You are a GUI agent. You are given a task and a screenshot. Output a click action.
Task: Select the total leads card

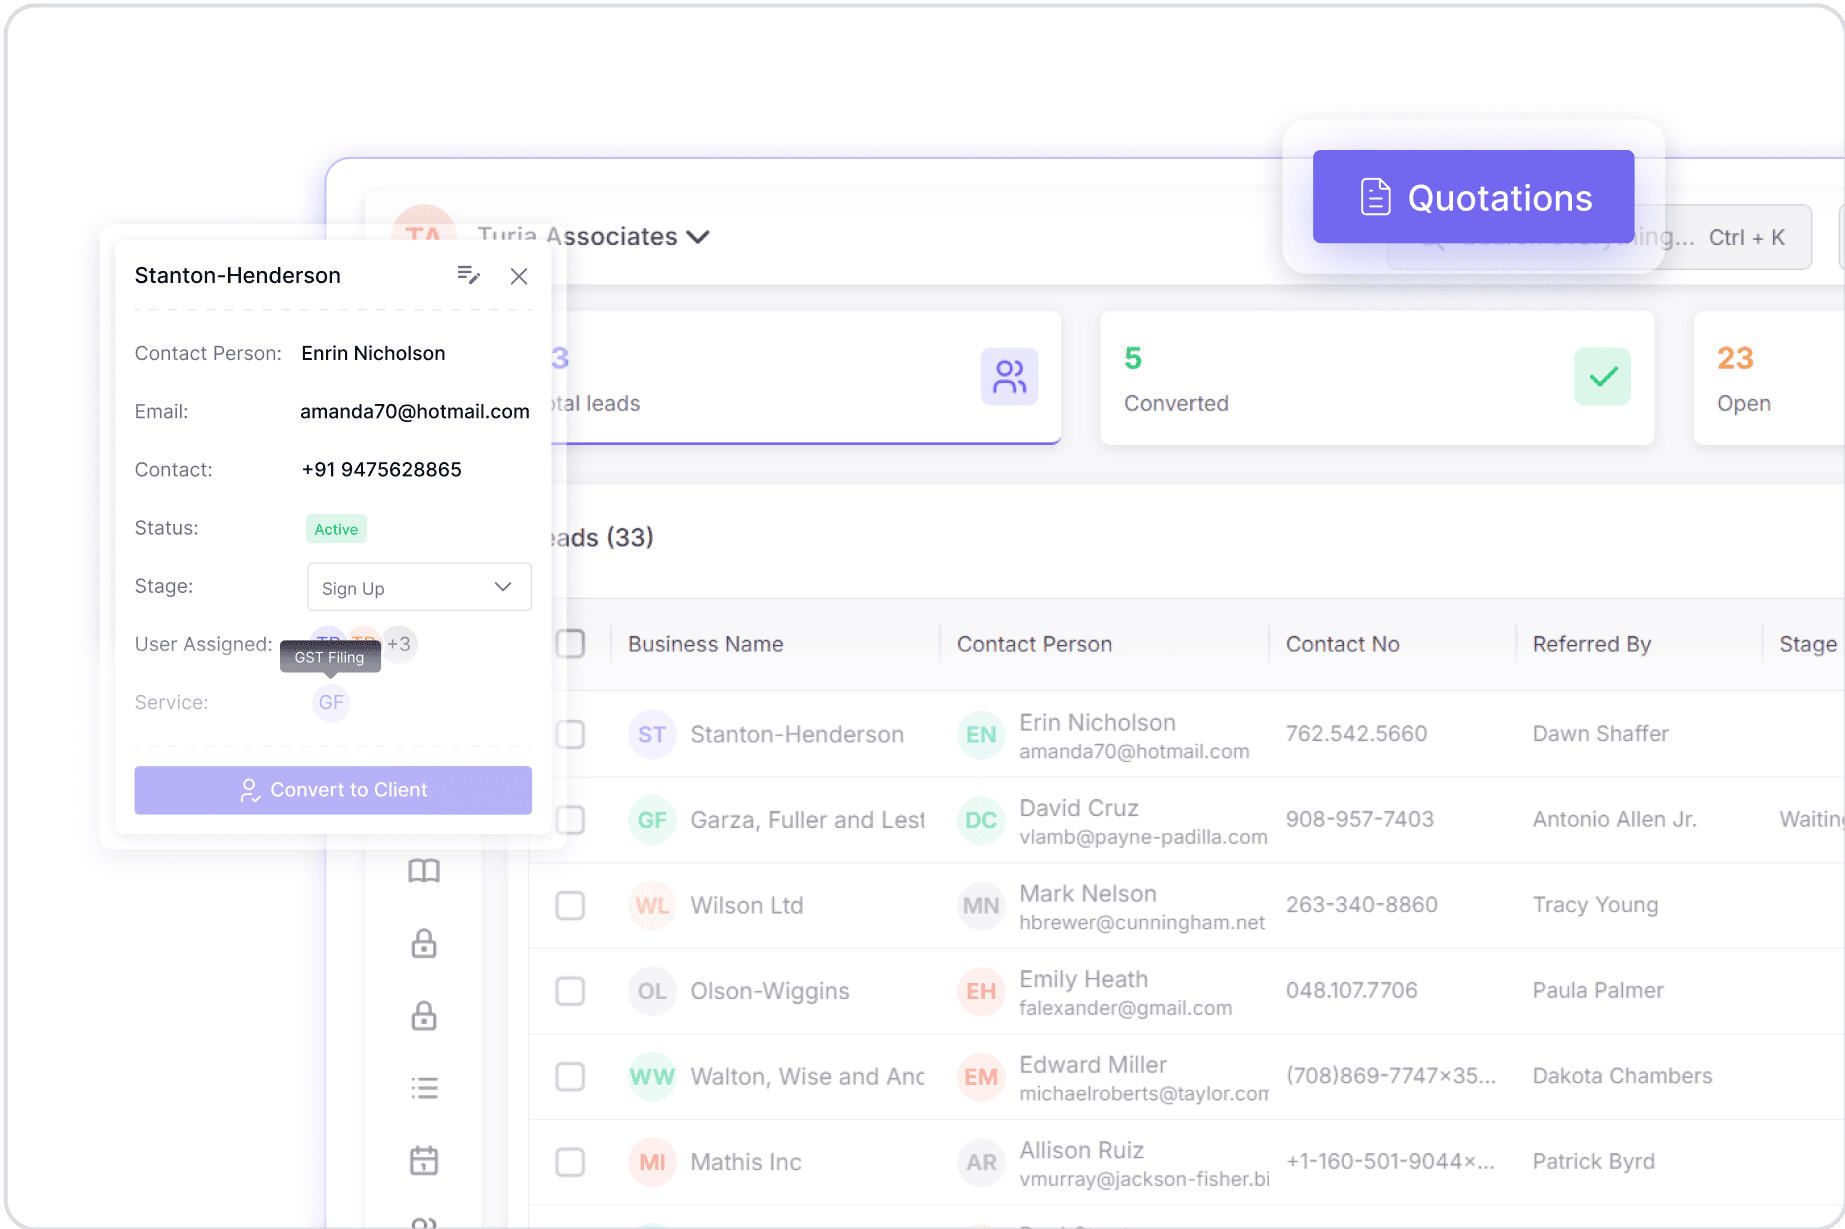805,378
